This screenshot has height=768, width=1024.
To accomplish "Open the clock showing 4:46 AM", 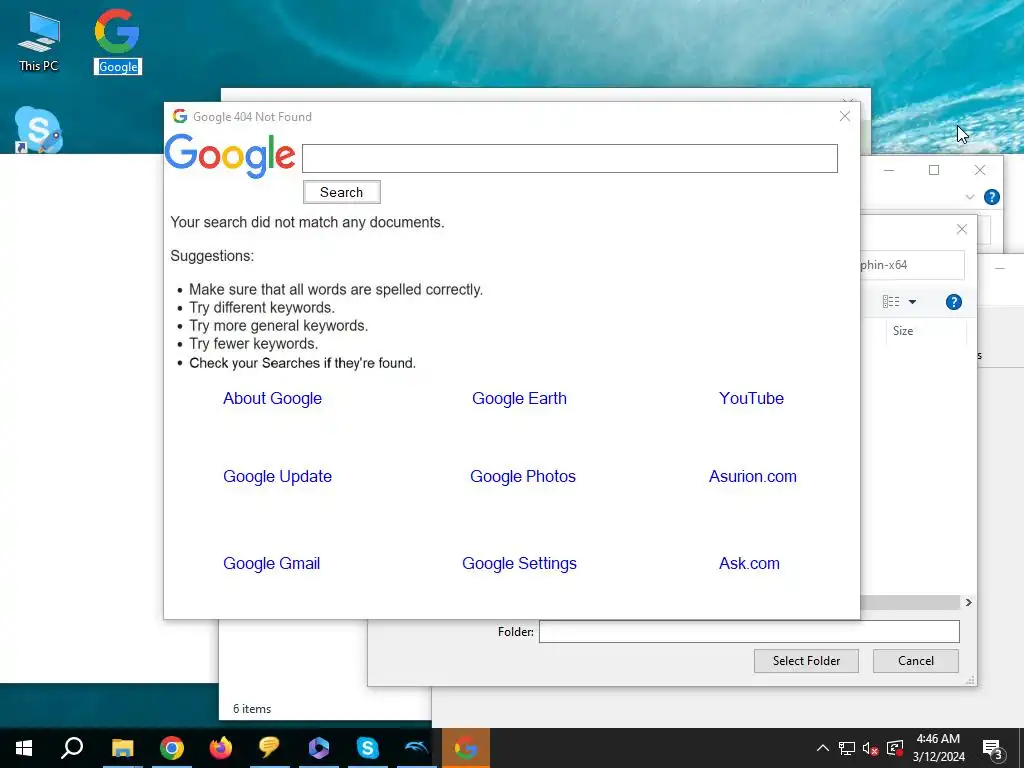I will 938,748.
